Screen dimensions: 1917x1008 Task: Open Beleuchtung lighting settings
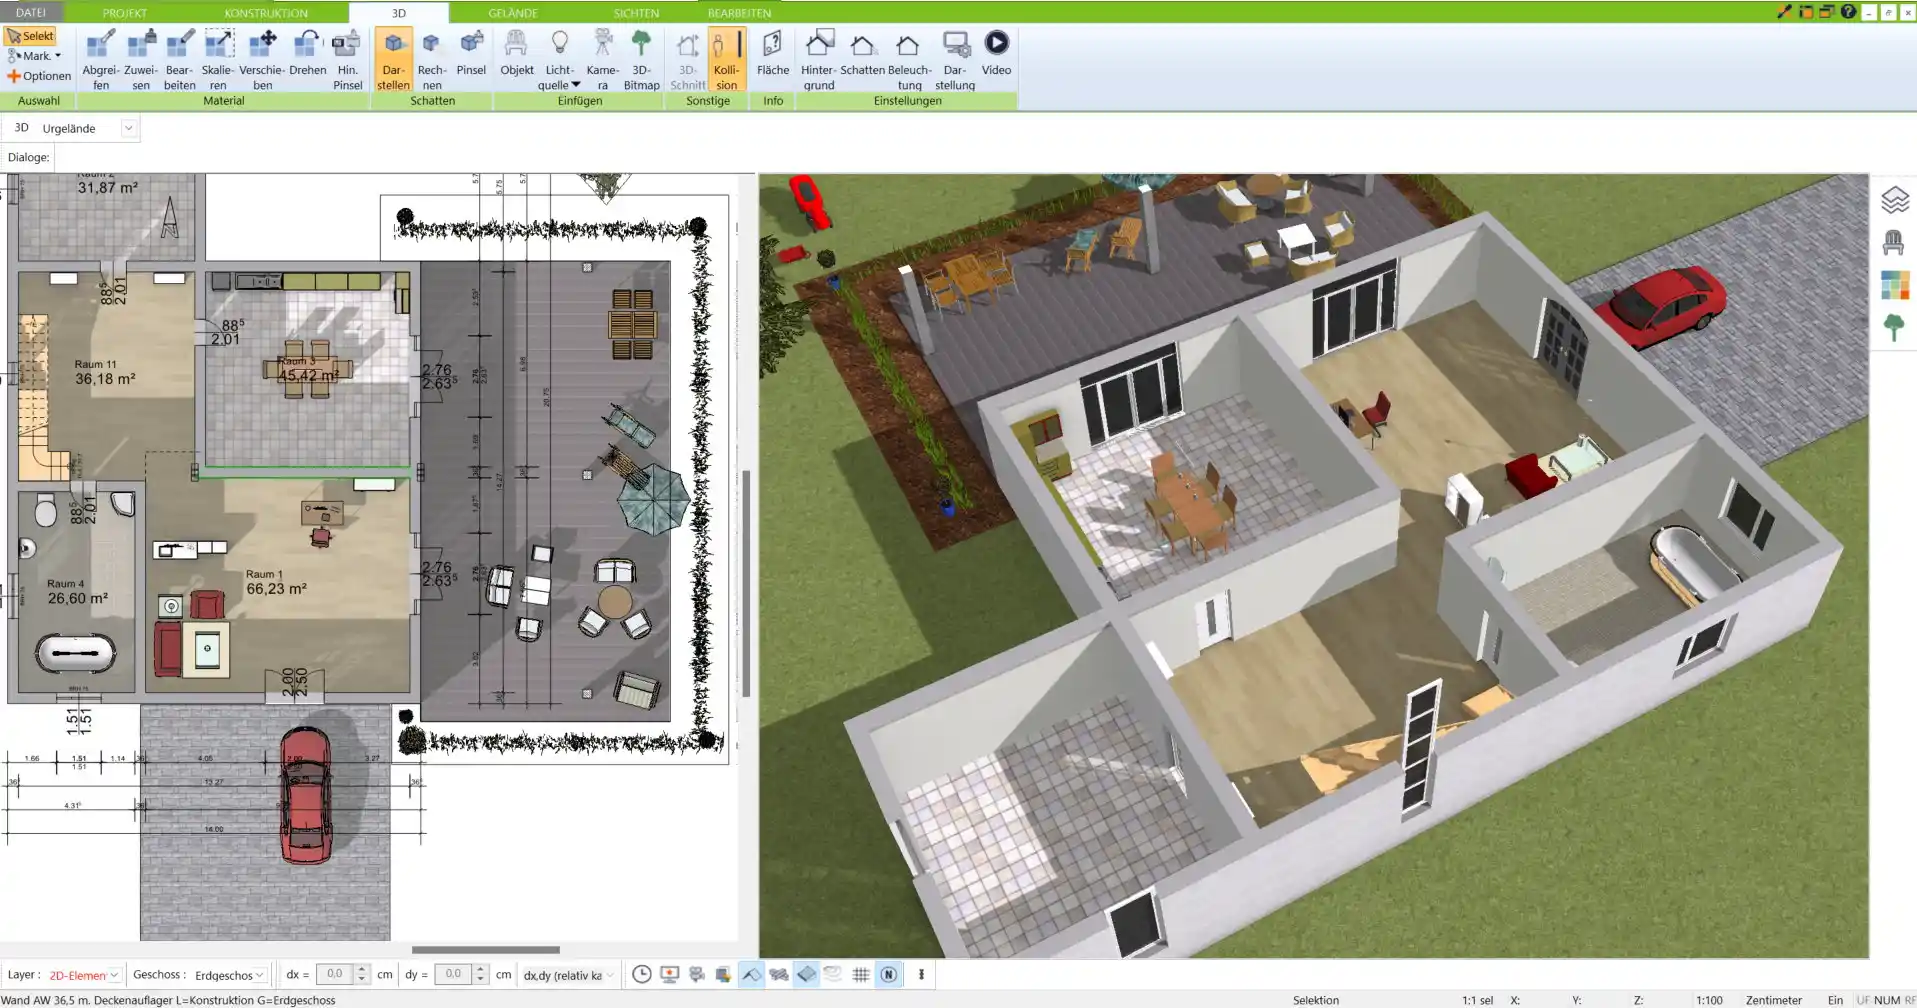click(909, 59)
